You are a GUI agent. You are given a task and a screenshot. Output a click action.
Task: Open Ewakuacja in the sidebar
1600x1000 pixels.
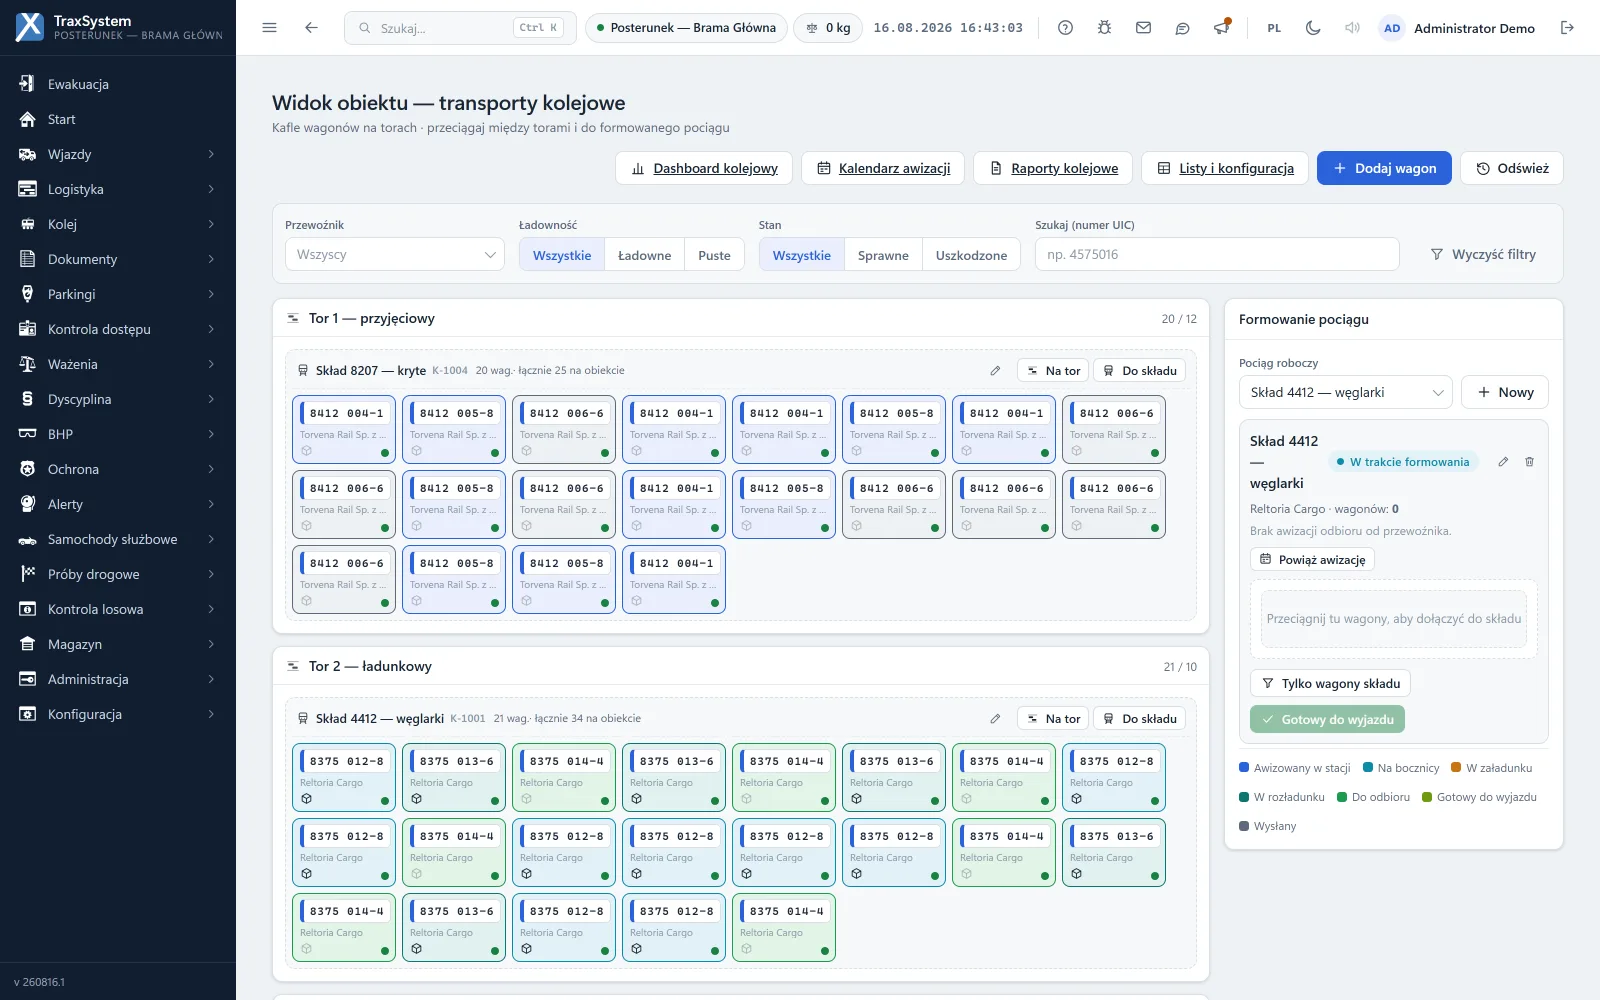tap(118, 84)
